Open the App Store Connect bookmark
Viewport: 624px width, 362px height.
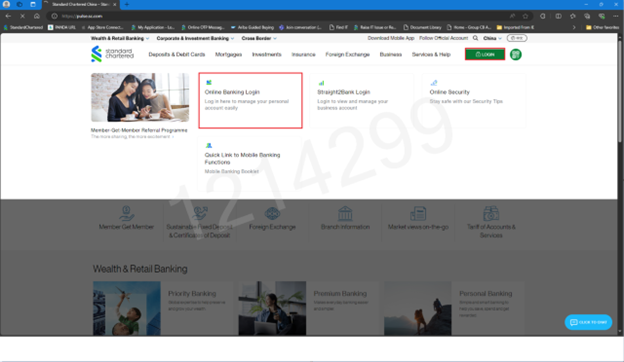coord(102,27)
